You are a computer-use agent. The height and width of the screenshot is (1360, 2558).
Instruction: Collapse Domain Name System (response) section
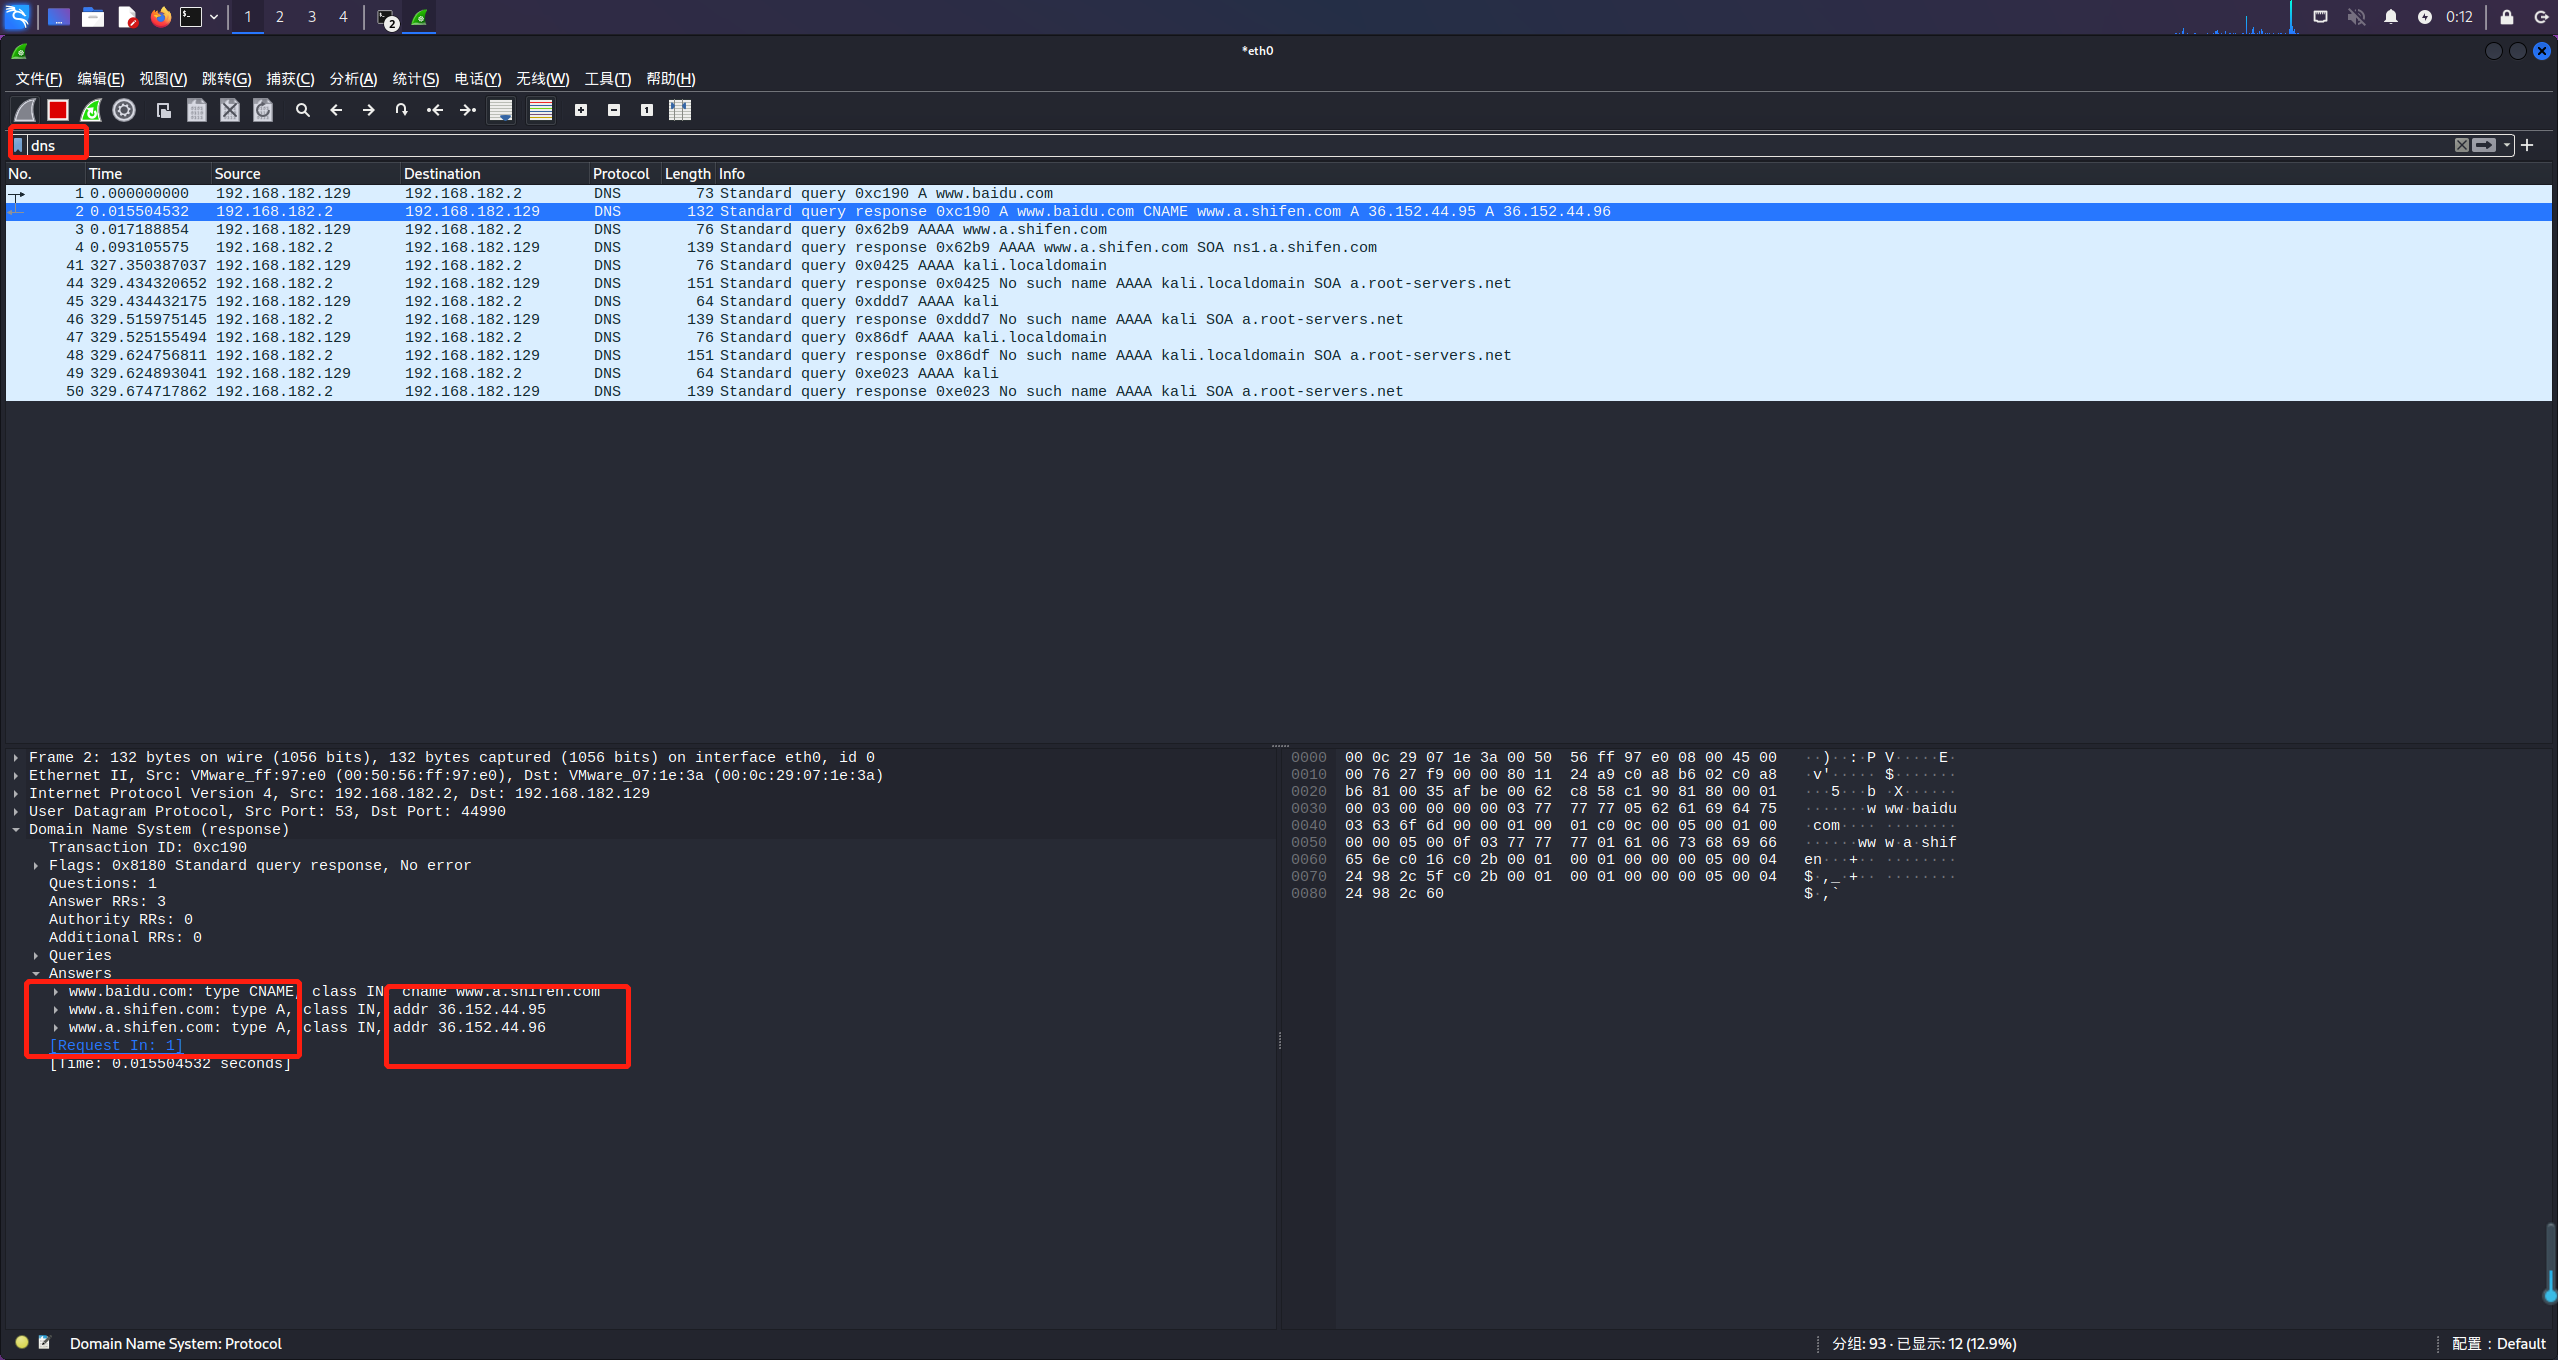pyautogui.click(x=16, y=830)
